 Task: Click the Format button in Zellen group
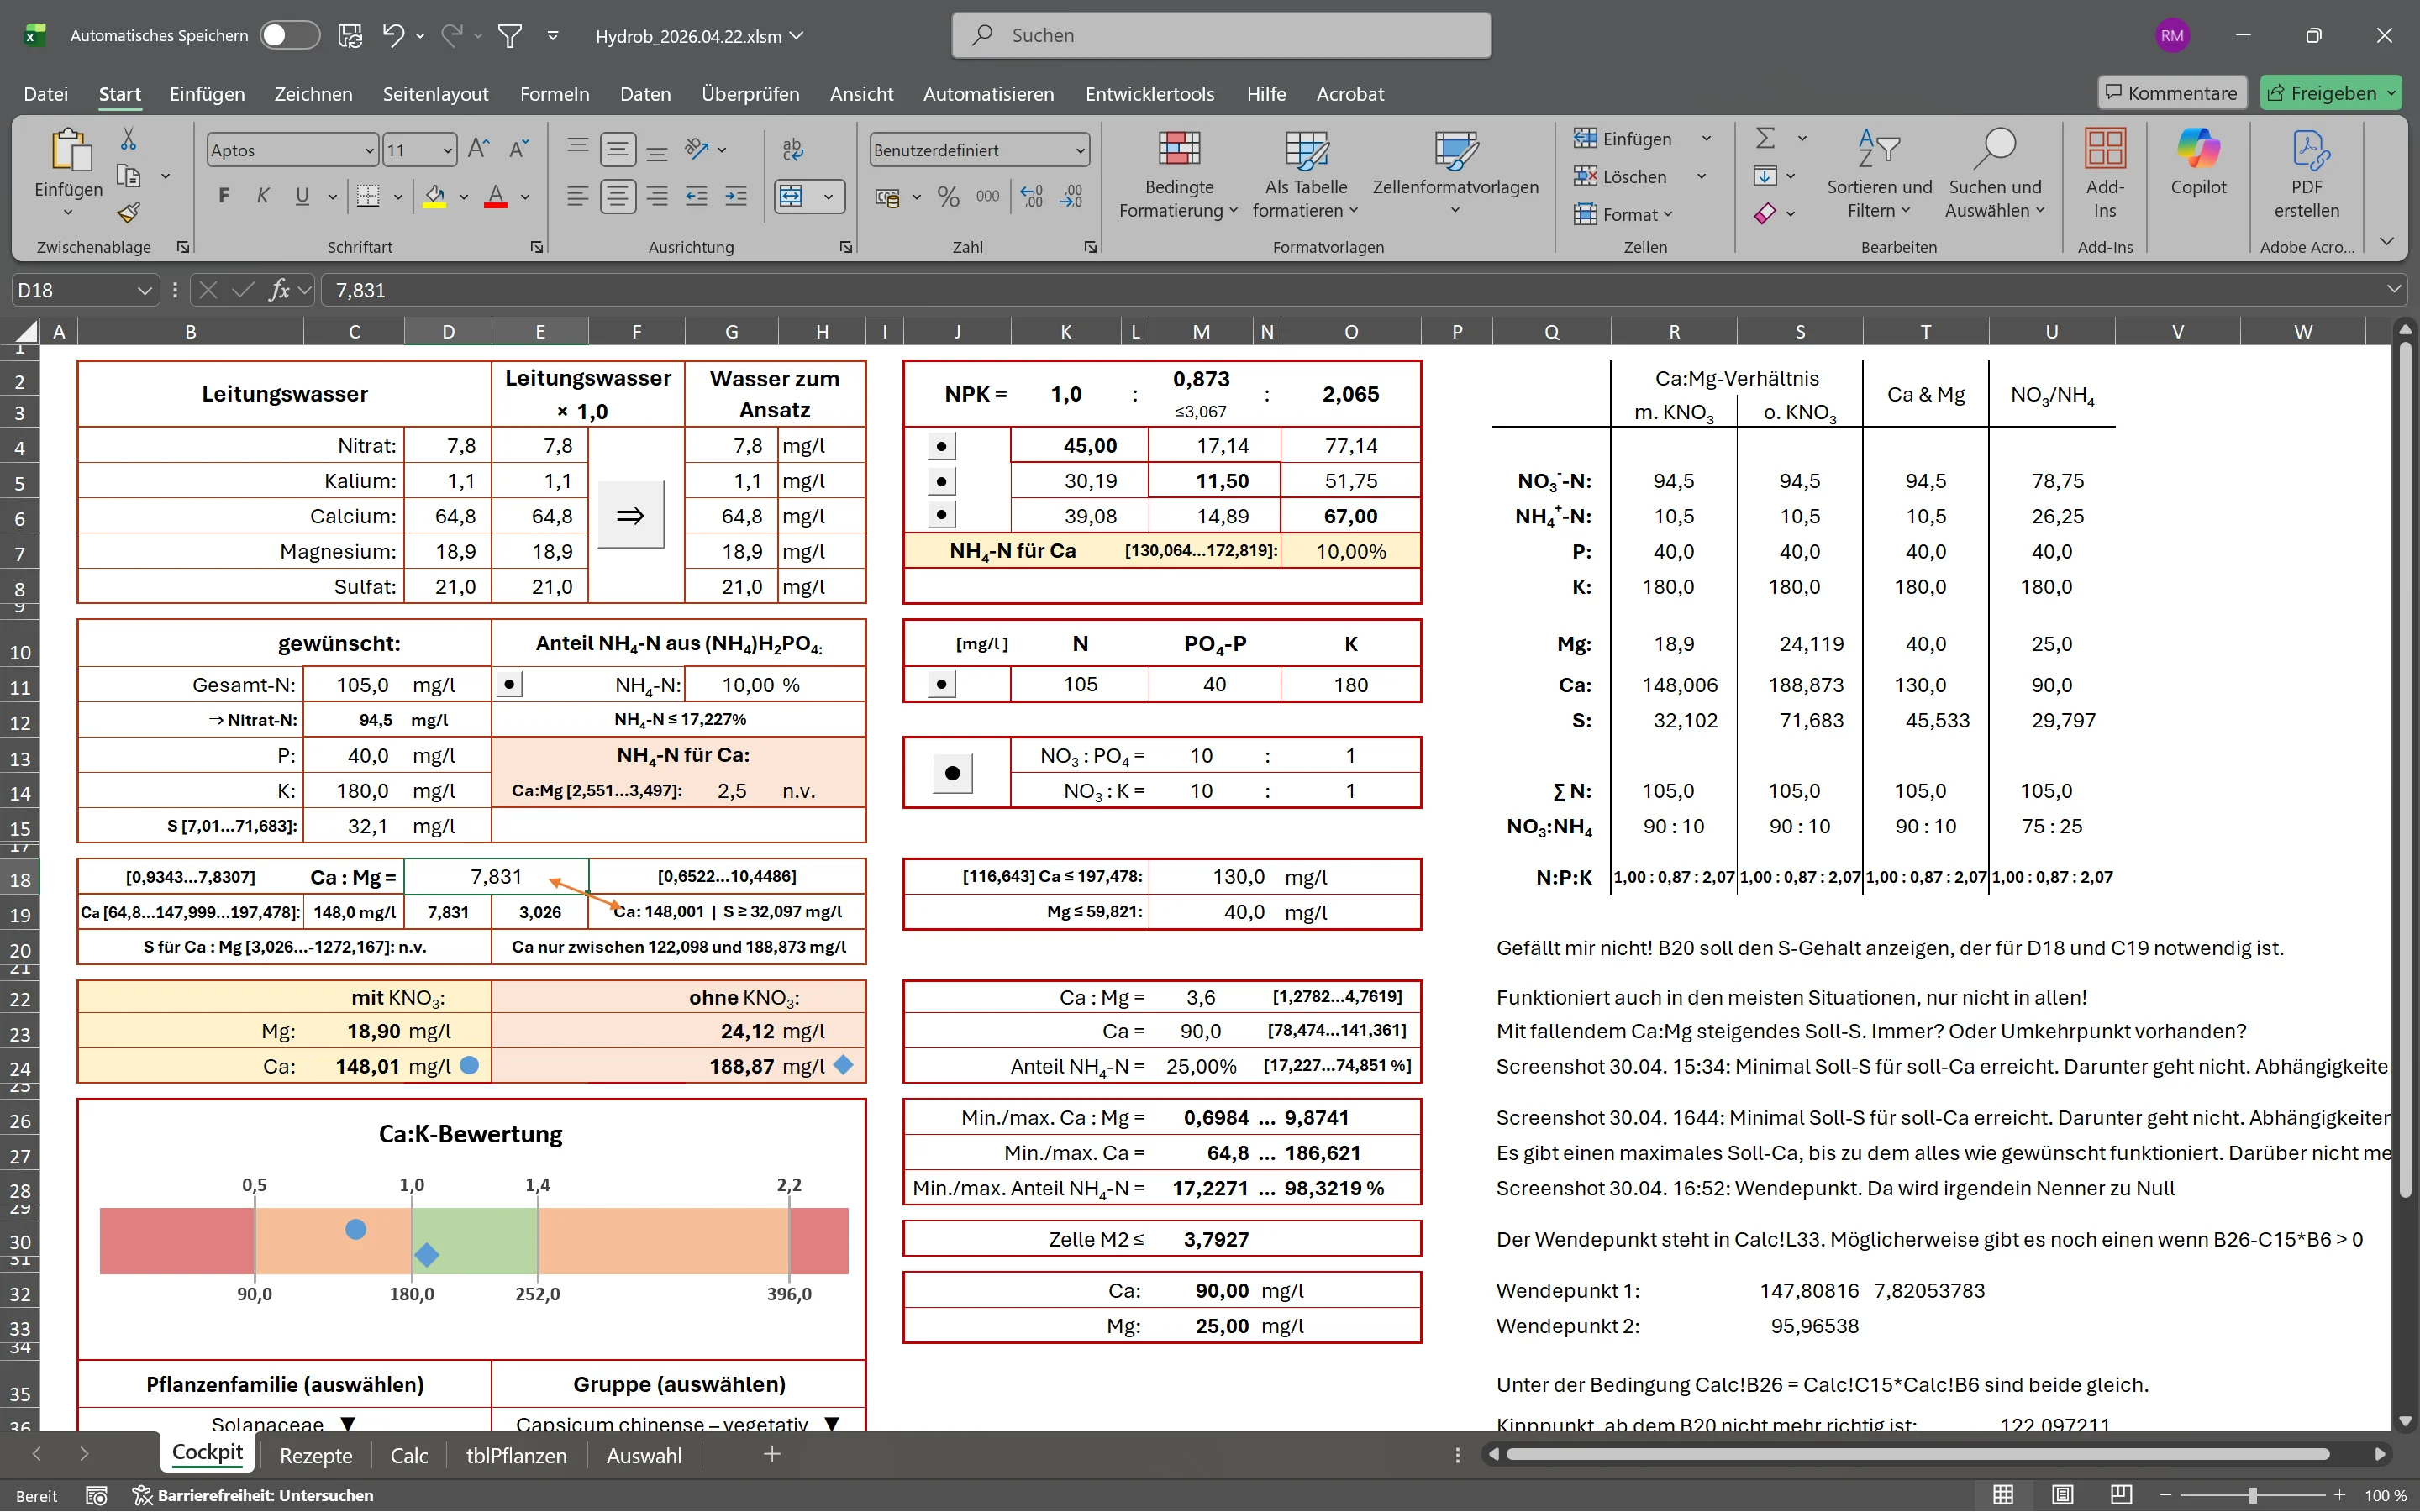click(1623, 214)
